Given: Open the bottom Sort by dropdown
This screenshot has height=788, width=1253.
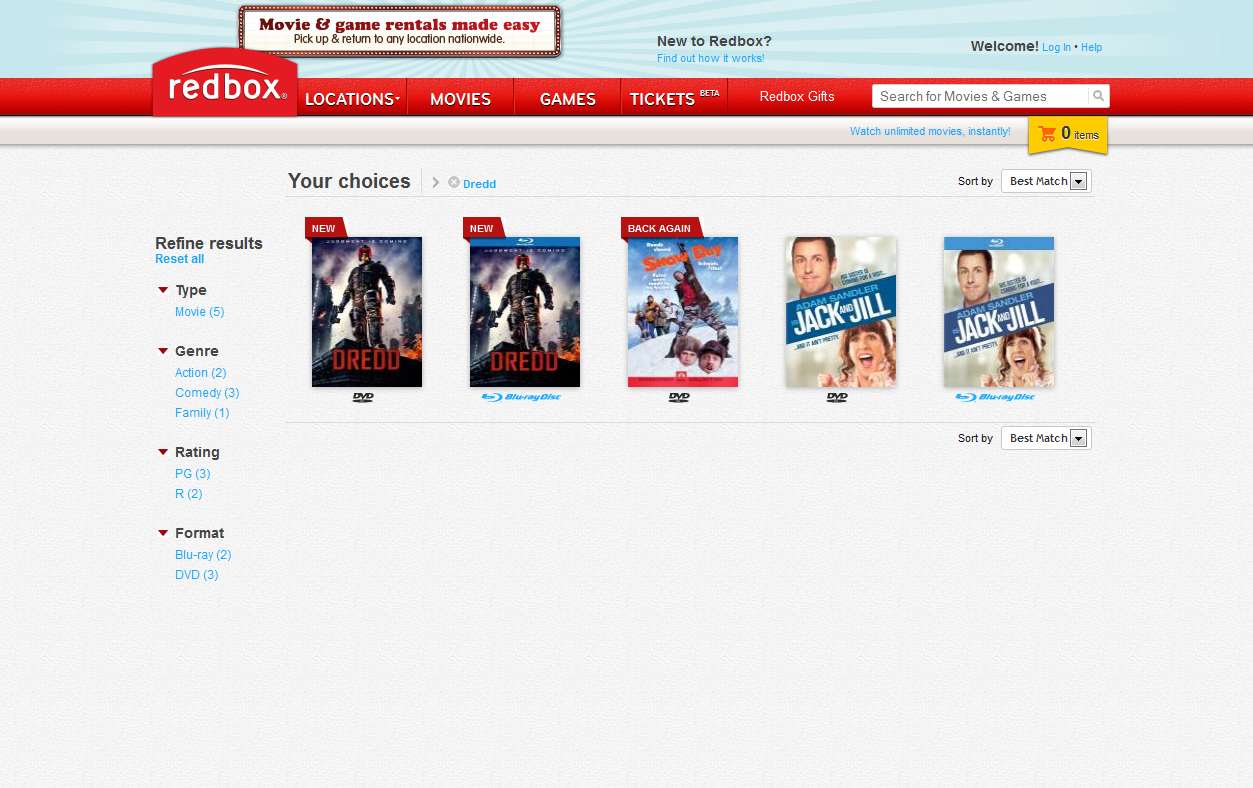Looking at the screenshot, I should point(1046,438).
